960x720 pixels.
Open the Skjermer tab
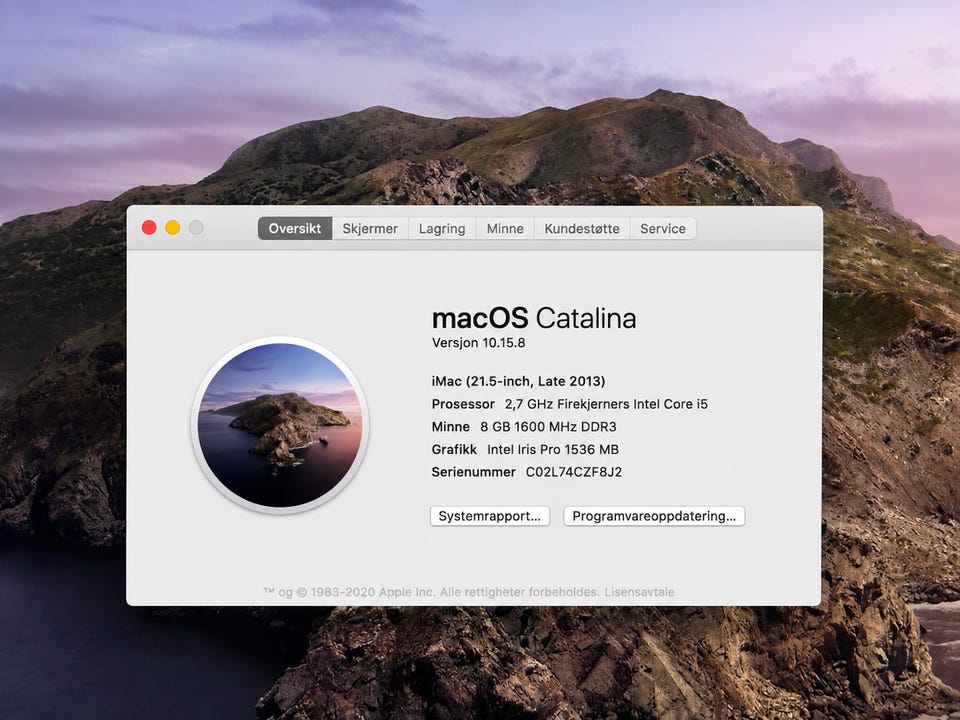370,228
